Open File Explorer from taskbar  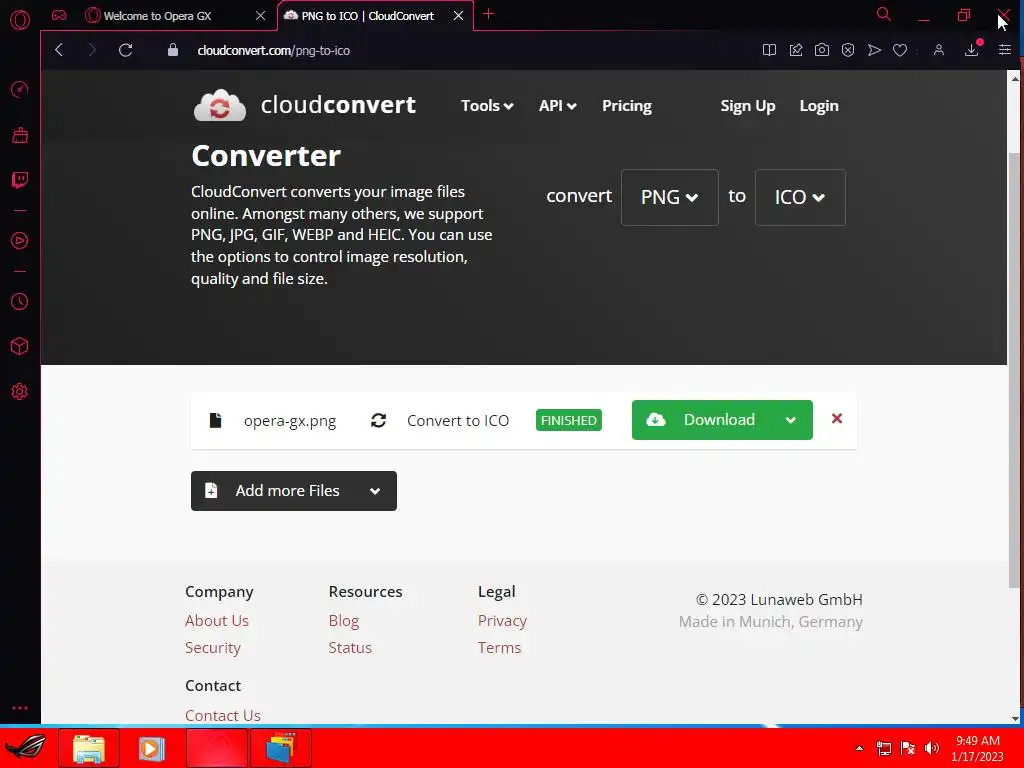tap(89, 748)
